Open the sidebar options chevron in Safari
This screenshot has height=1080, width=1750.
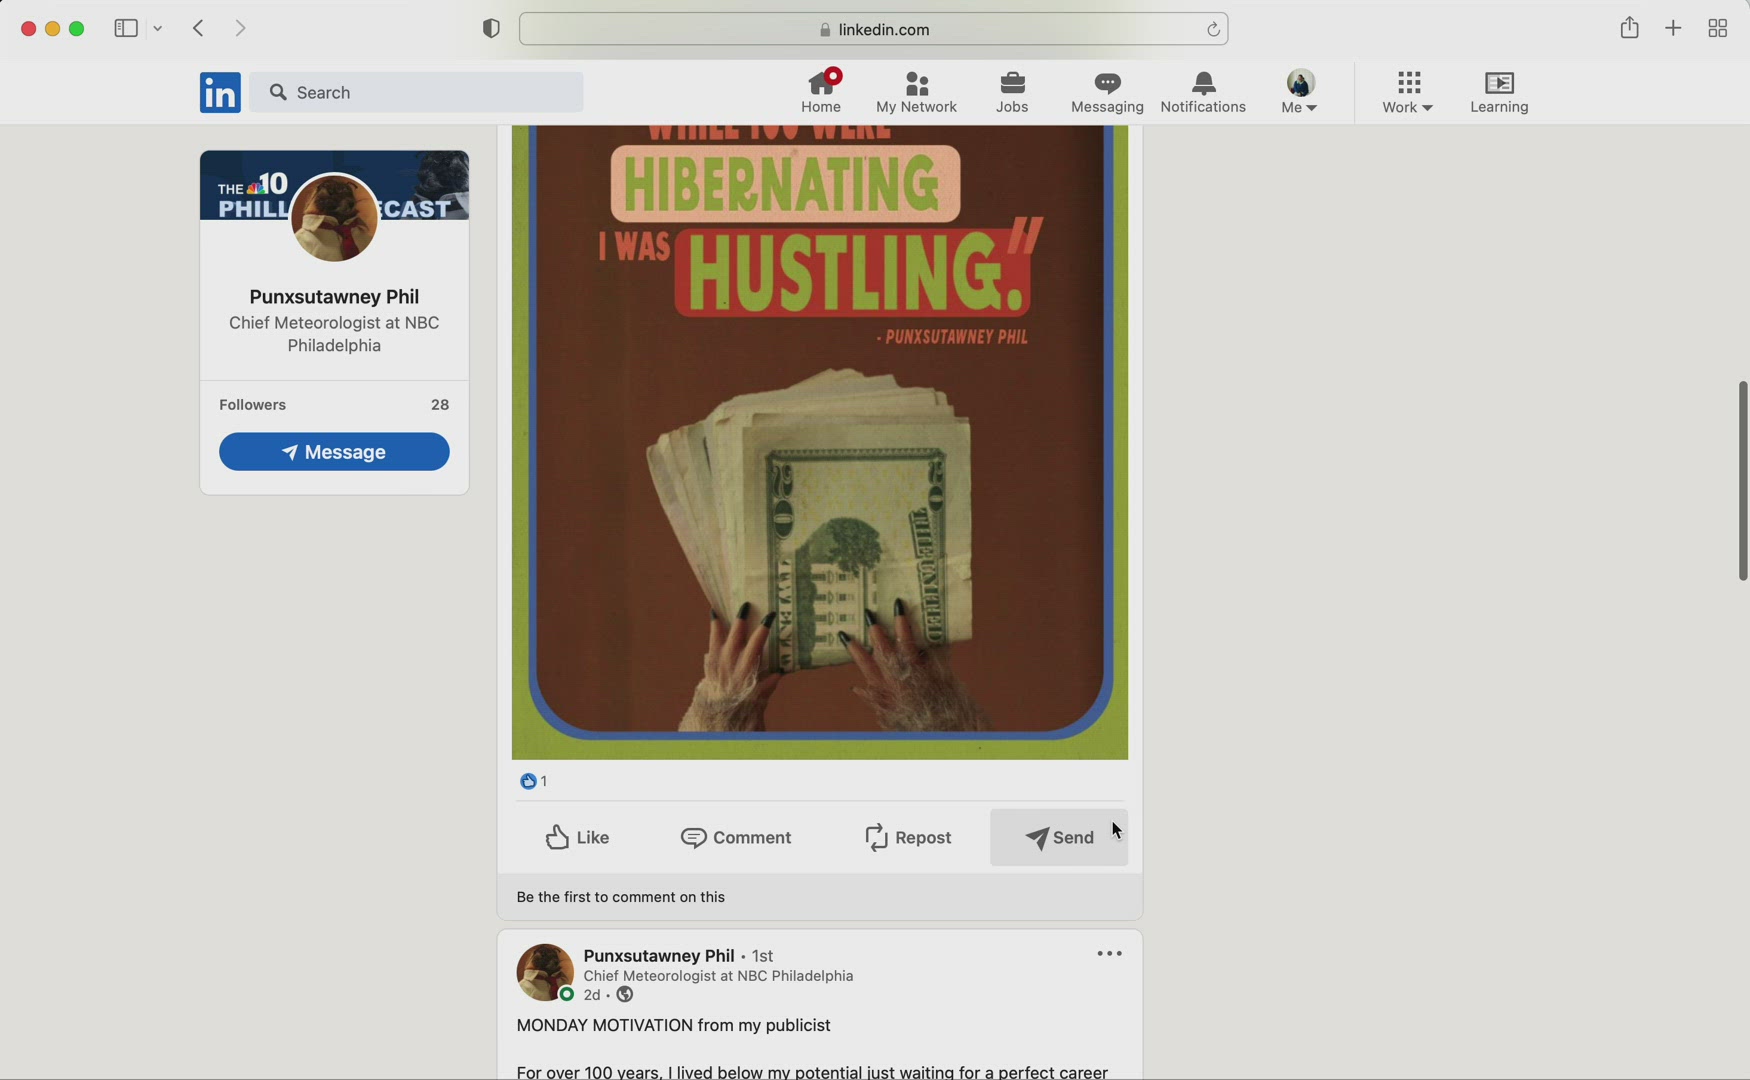tap(159, 29)
